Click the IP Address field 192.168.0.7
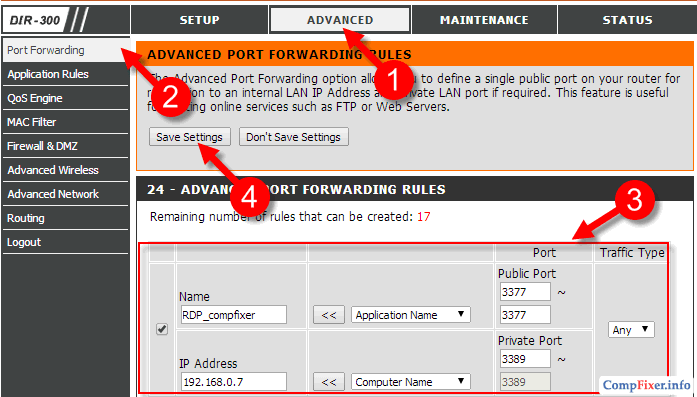Viewport: 697px width, 397px height. [x=233, y=381]
